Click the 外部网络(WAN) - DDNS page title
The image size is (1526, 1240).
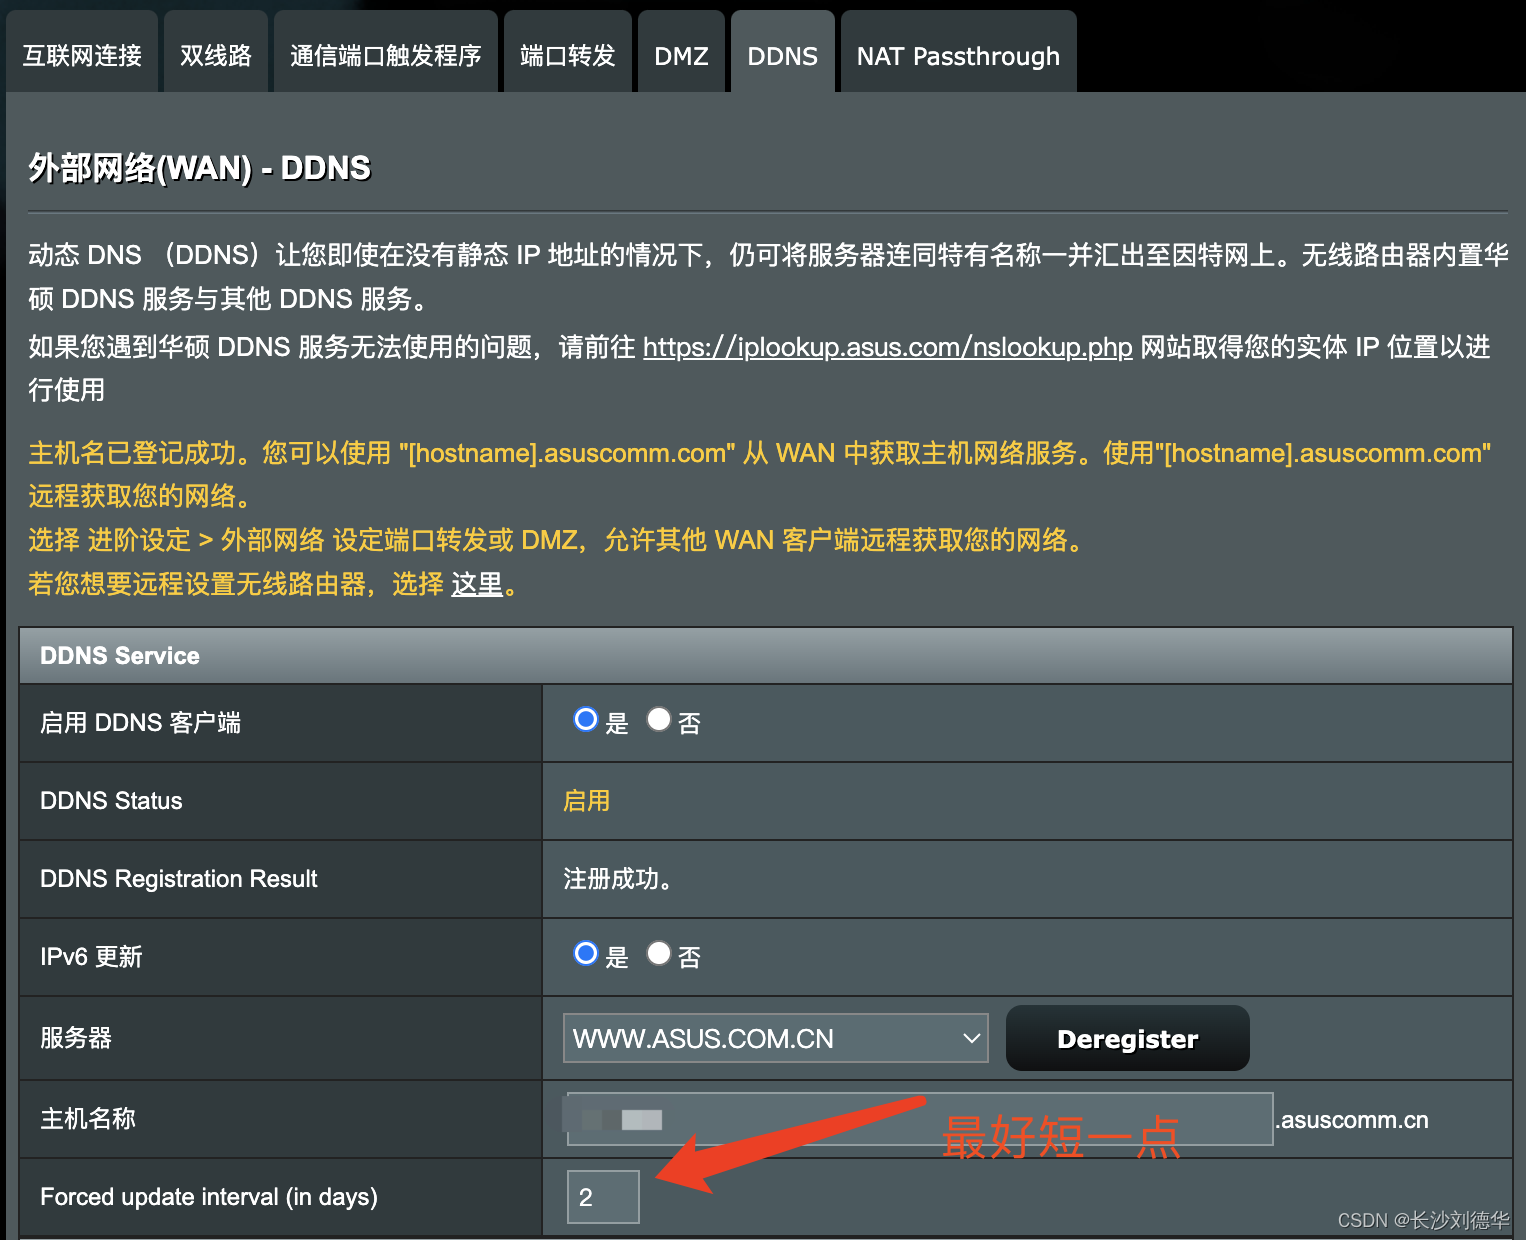click(x=199, y=168)
